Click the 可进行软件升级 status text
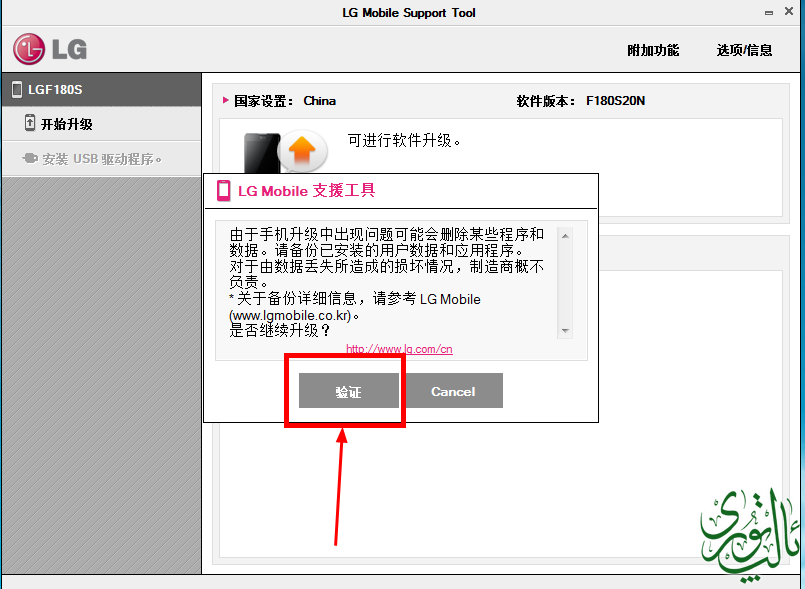 click(404, 140)
